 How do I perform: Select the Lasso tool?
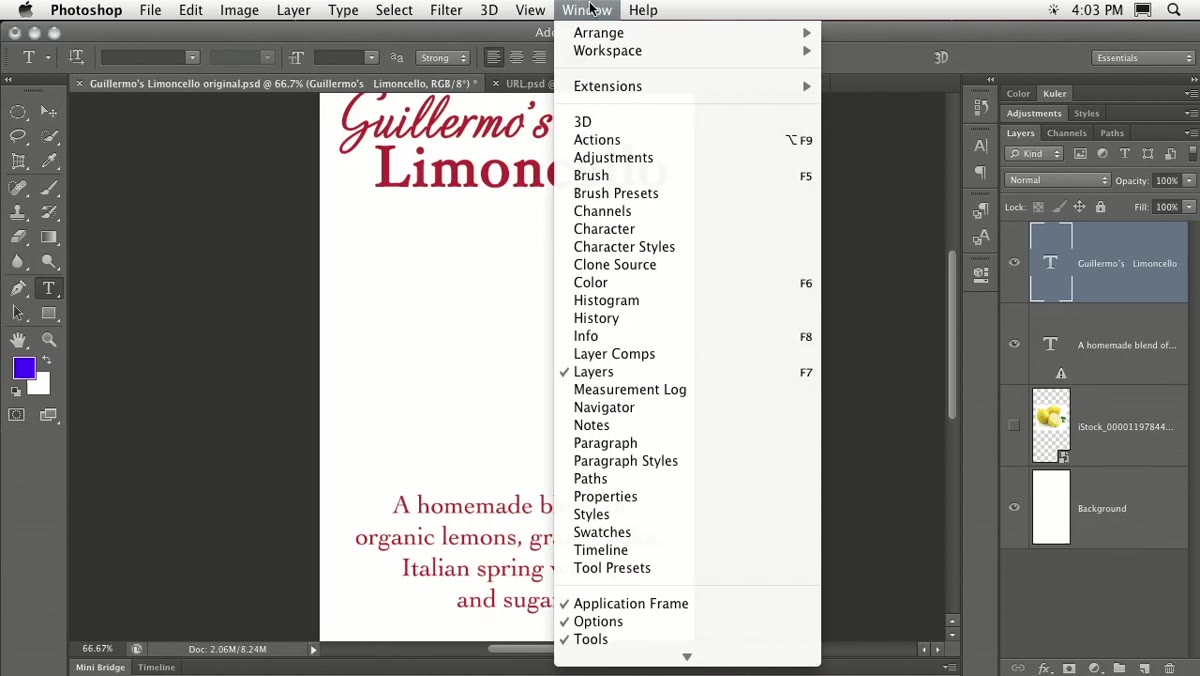click(x=18, y=136)
